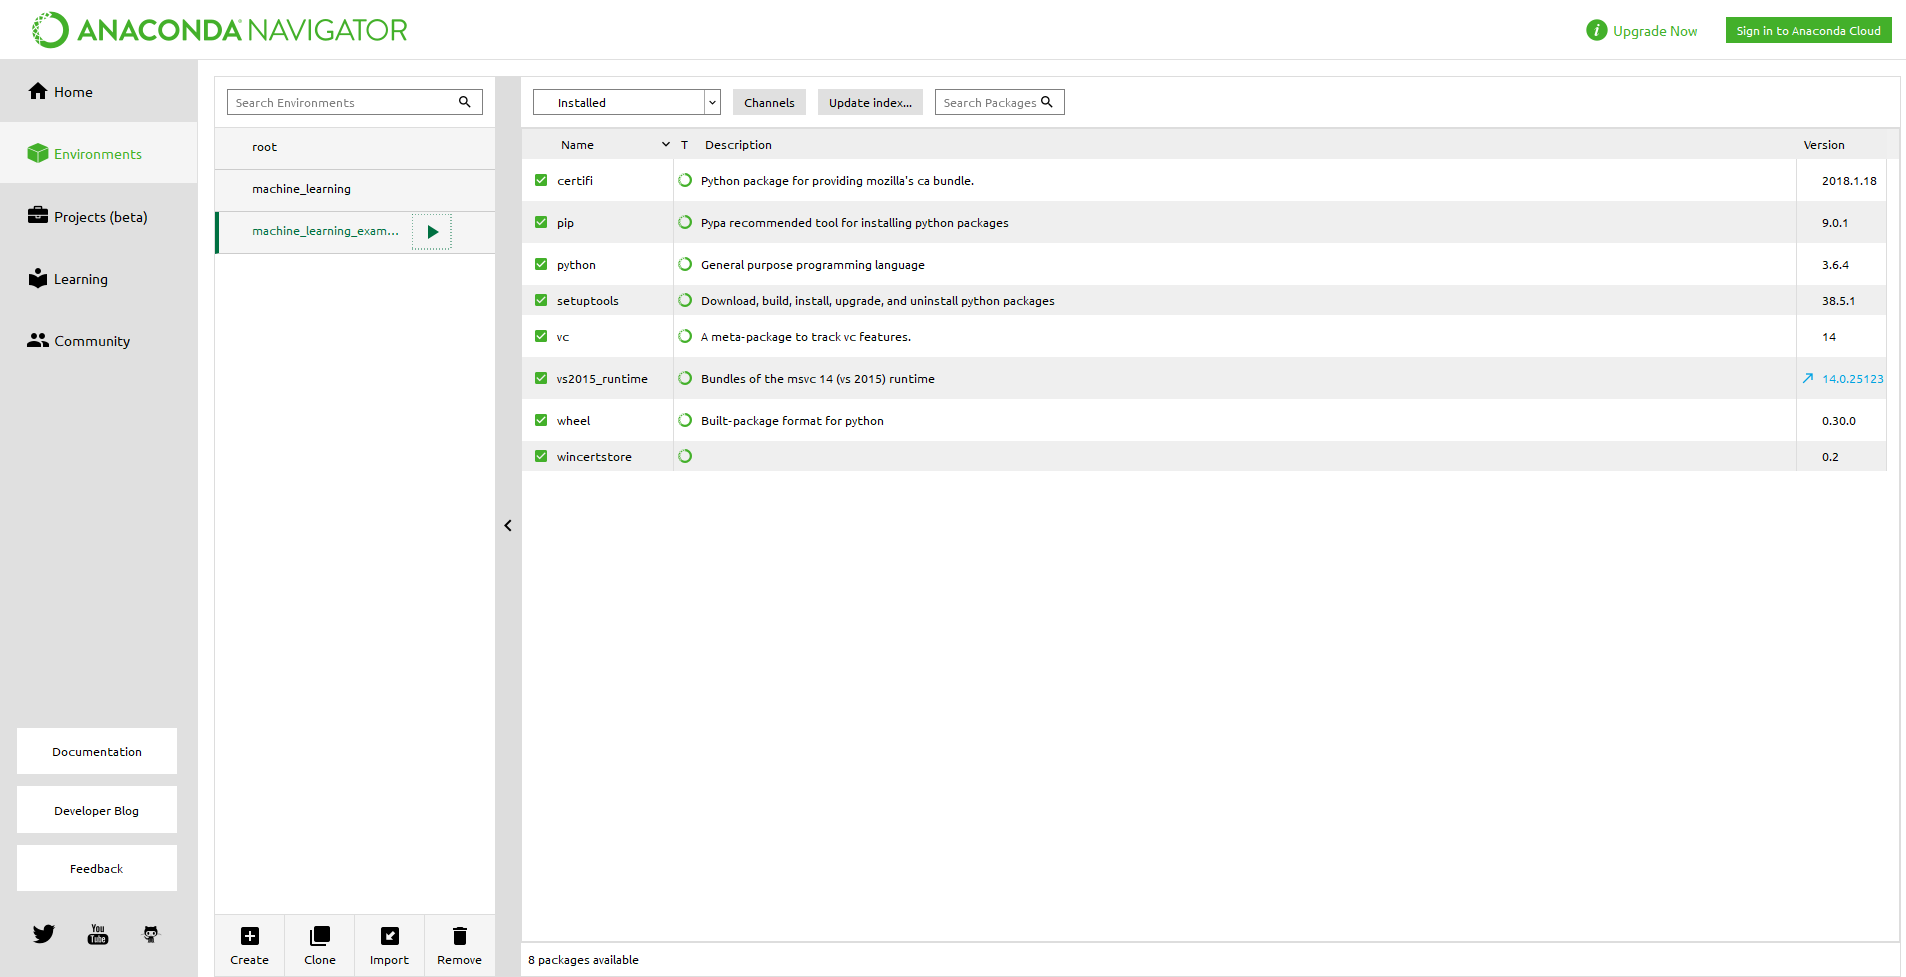Click the Clone environment icon

(x=320, y=936)
